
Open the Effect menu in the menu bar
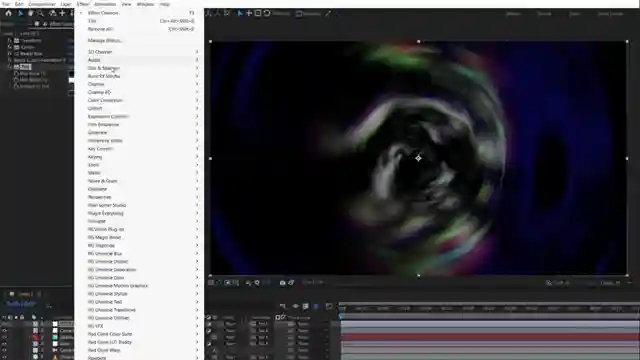click(x=83, y=4)
